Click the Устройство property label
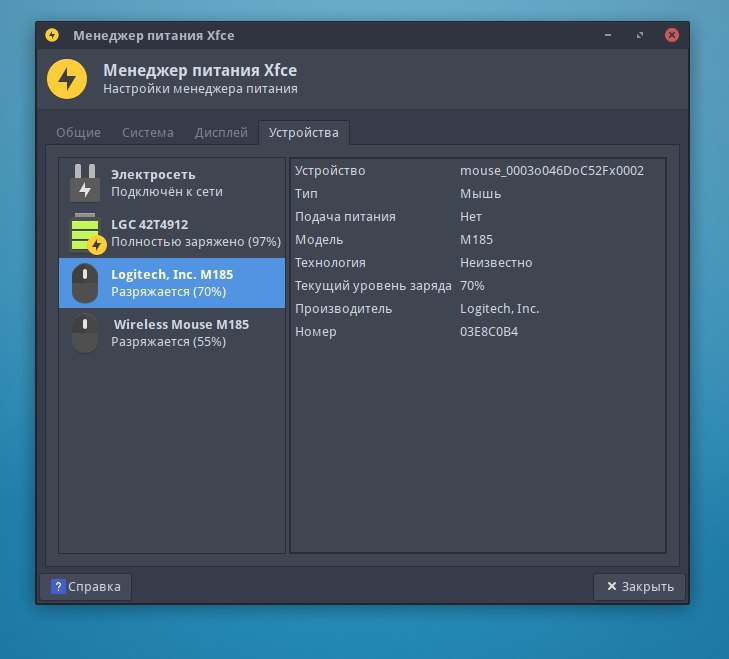Viewport: 729px width, 659px height. [x=330, y=171]
